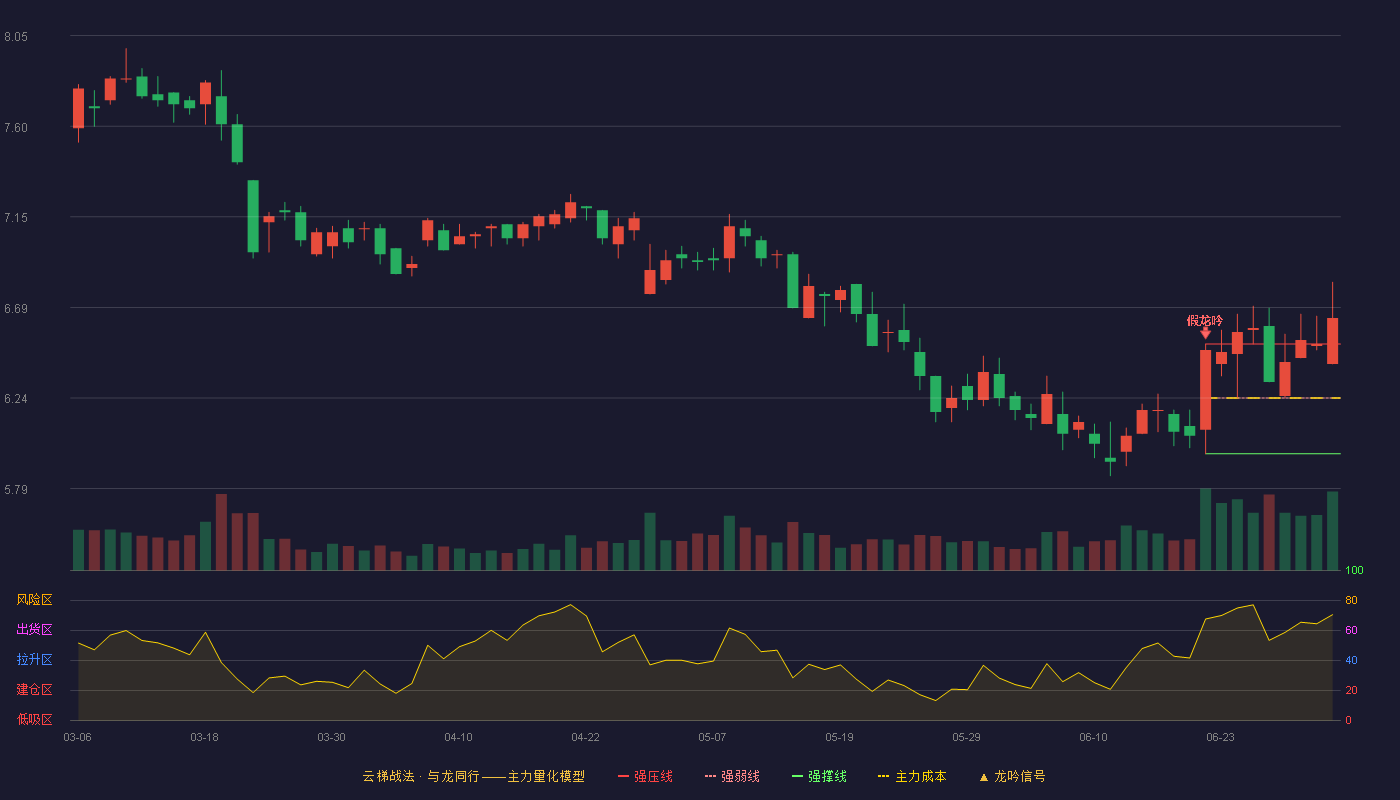
Task: Click the 低吸区 zone label
Action: tap(34, 720)
